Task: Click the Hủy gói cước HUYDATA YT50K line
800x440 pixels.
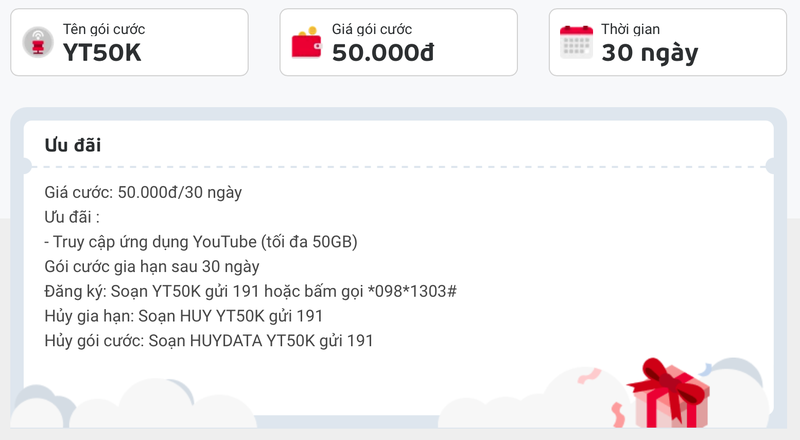Action: (209, 340)
